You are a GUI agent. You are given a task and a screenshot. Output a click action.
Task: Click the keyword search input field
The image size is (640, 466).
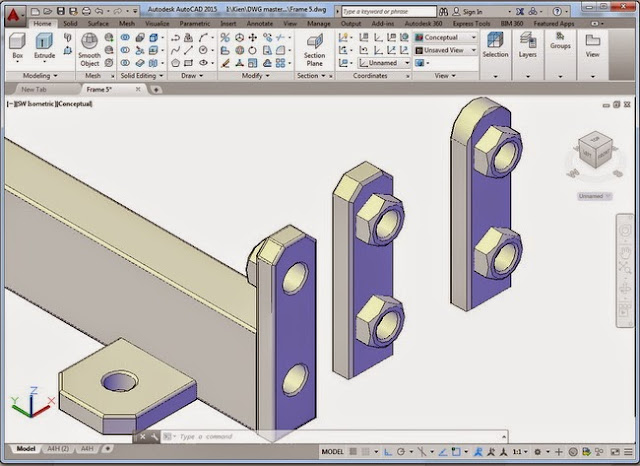point(389,11)
